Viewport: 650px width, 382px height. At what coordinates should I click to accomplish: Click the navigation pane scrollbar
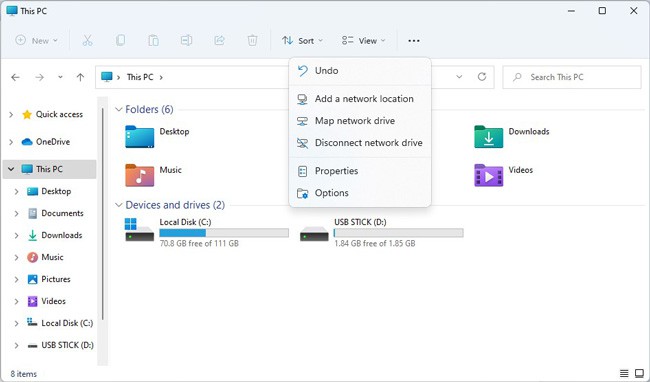(102, 214)
